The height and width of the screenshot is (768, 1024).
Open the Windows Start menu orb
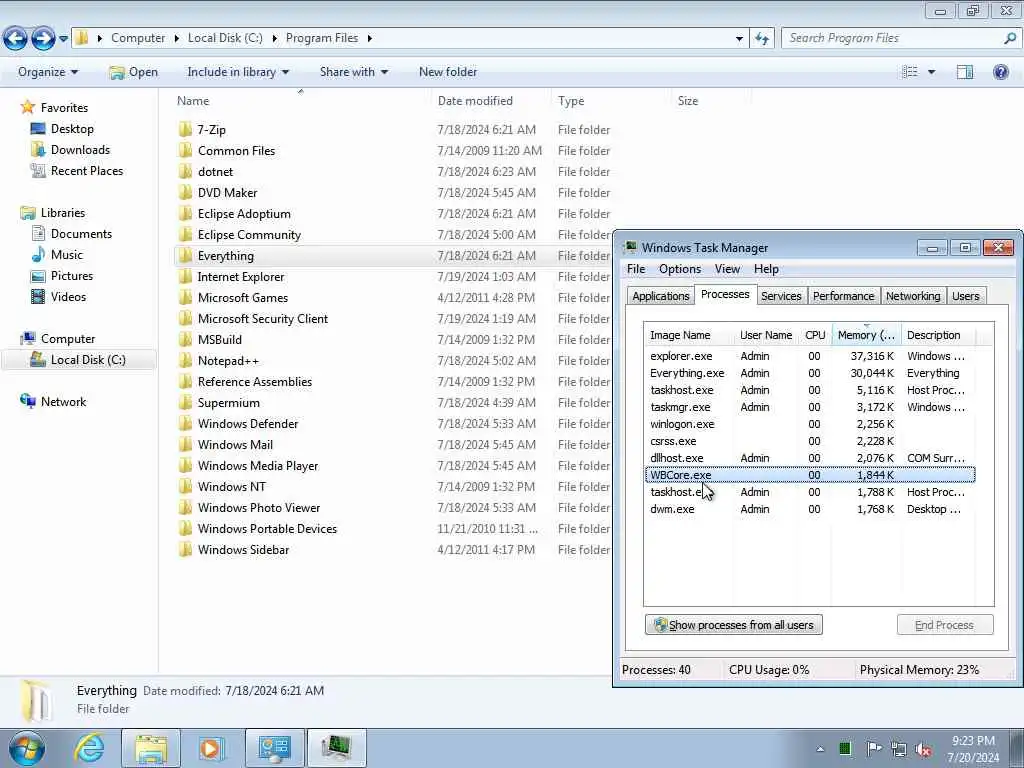(x=26, y=748)
